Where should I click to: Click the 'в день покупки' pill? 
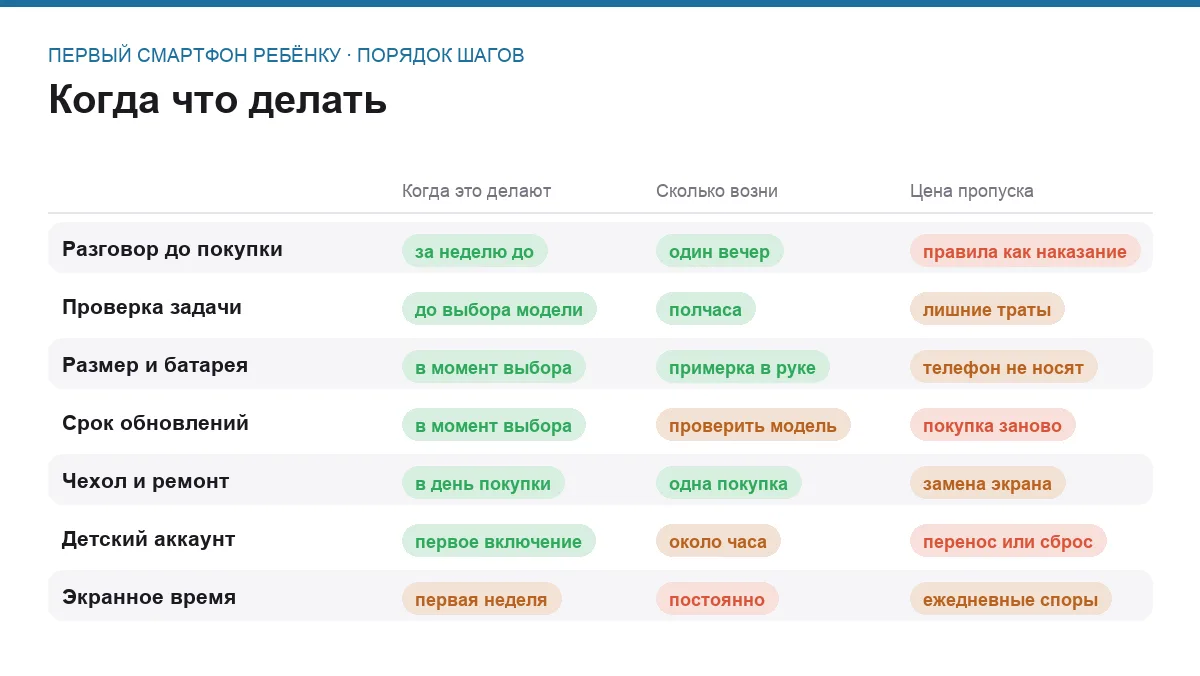coord(483,483)
